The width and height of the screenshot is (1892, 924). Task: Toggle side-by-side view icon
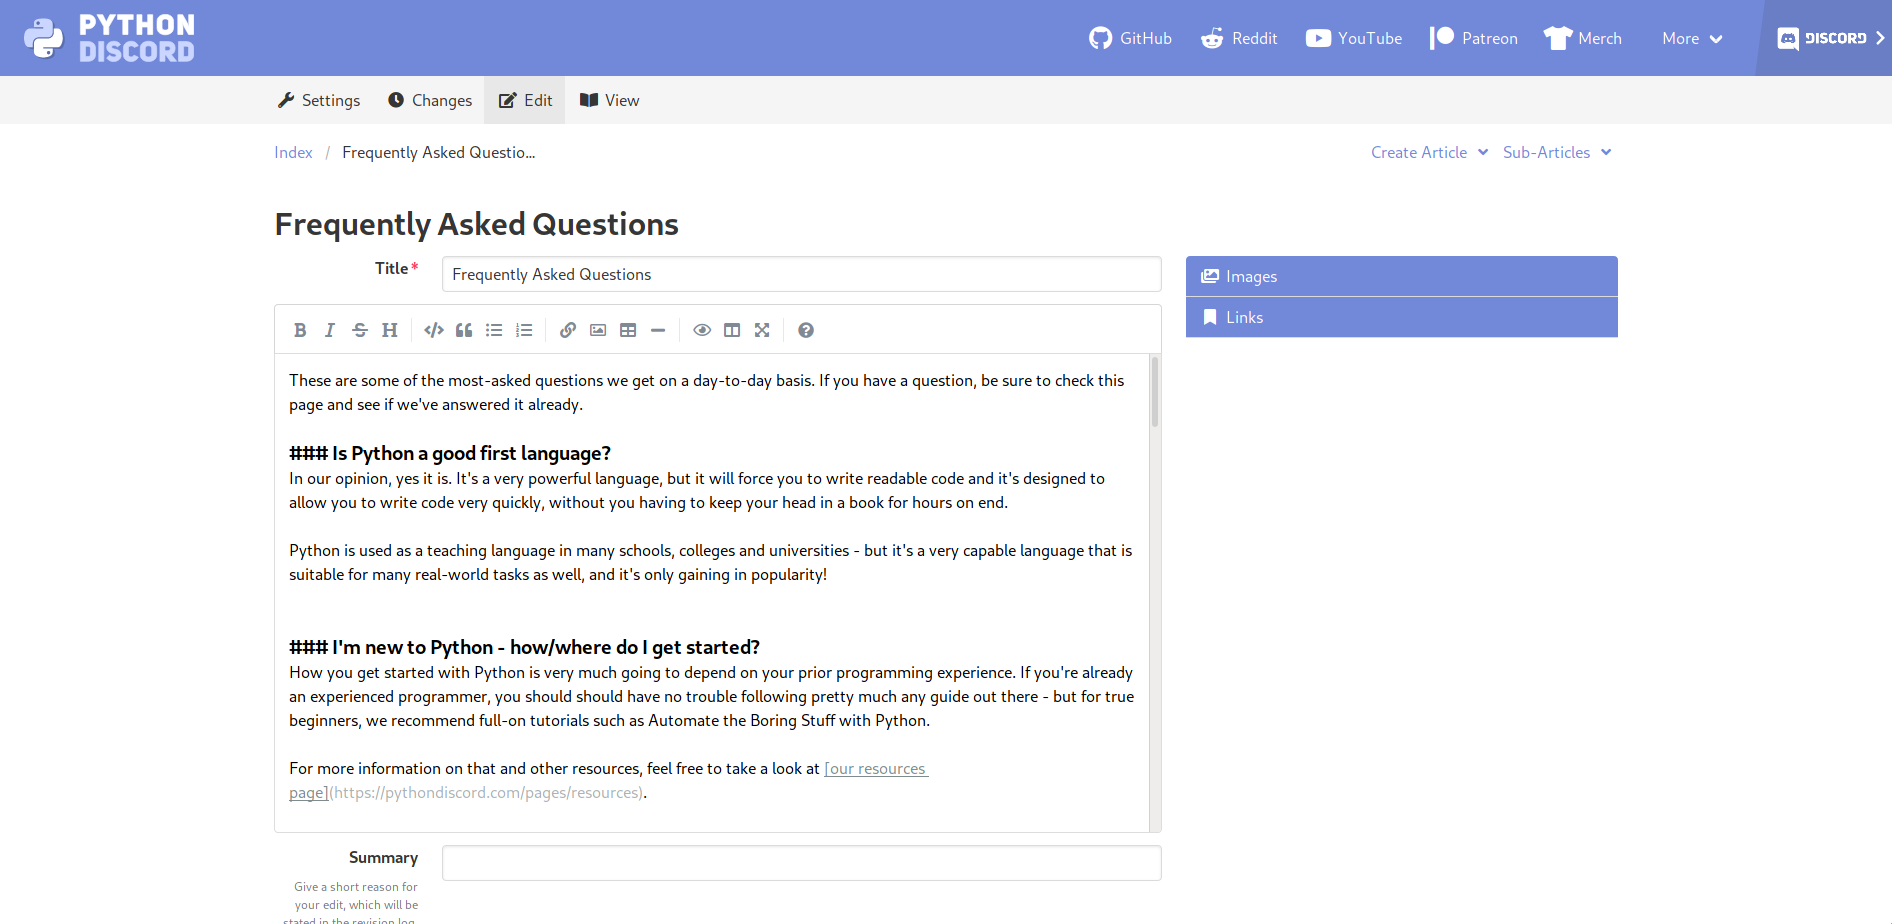click(732, 330)
